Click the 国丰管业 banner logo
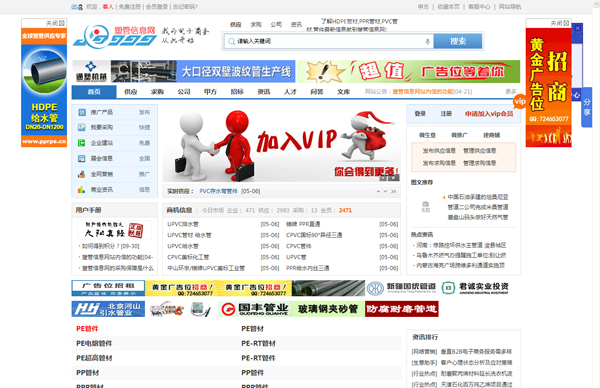Image resolution: width=600 pixels, height=388 pixels. coord(255,309)
